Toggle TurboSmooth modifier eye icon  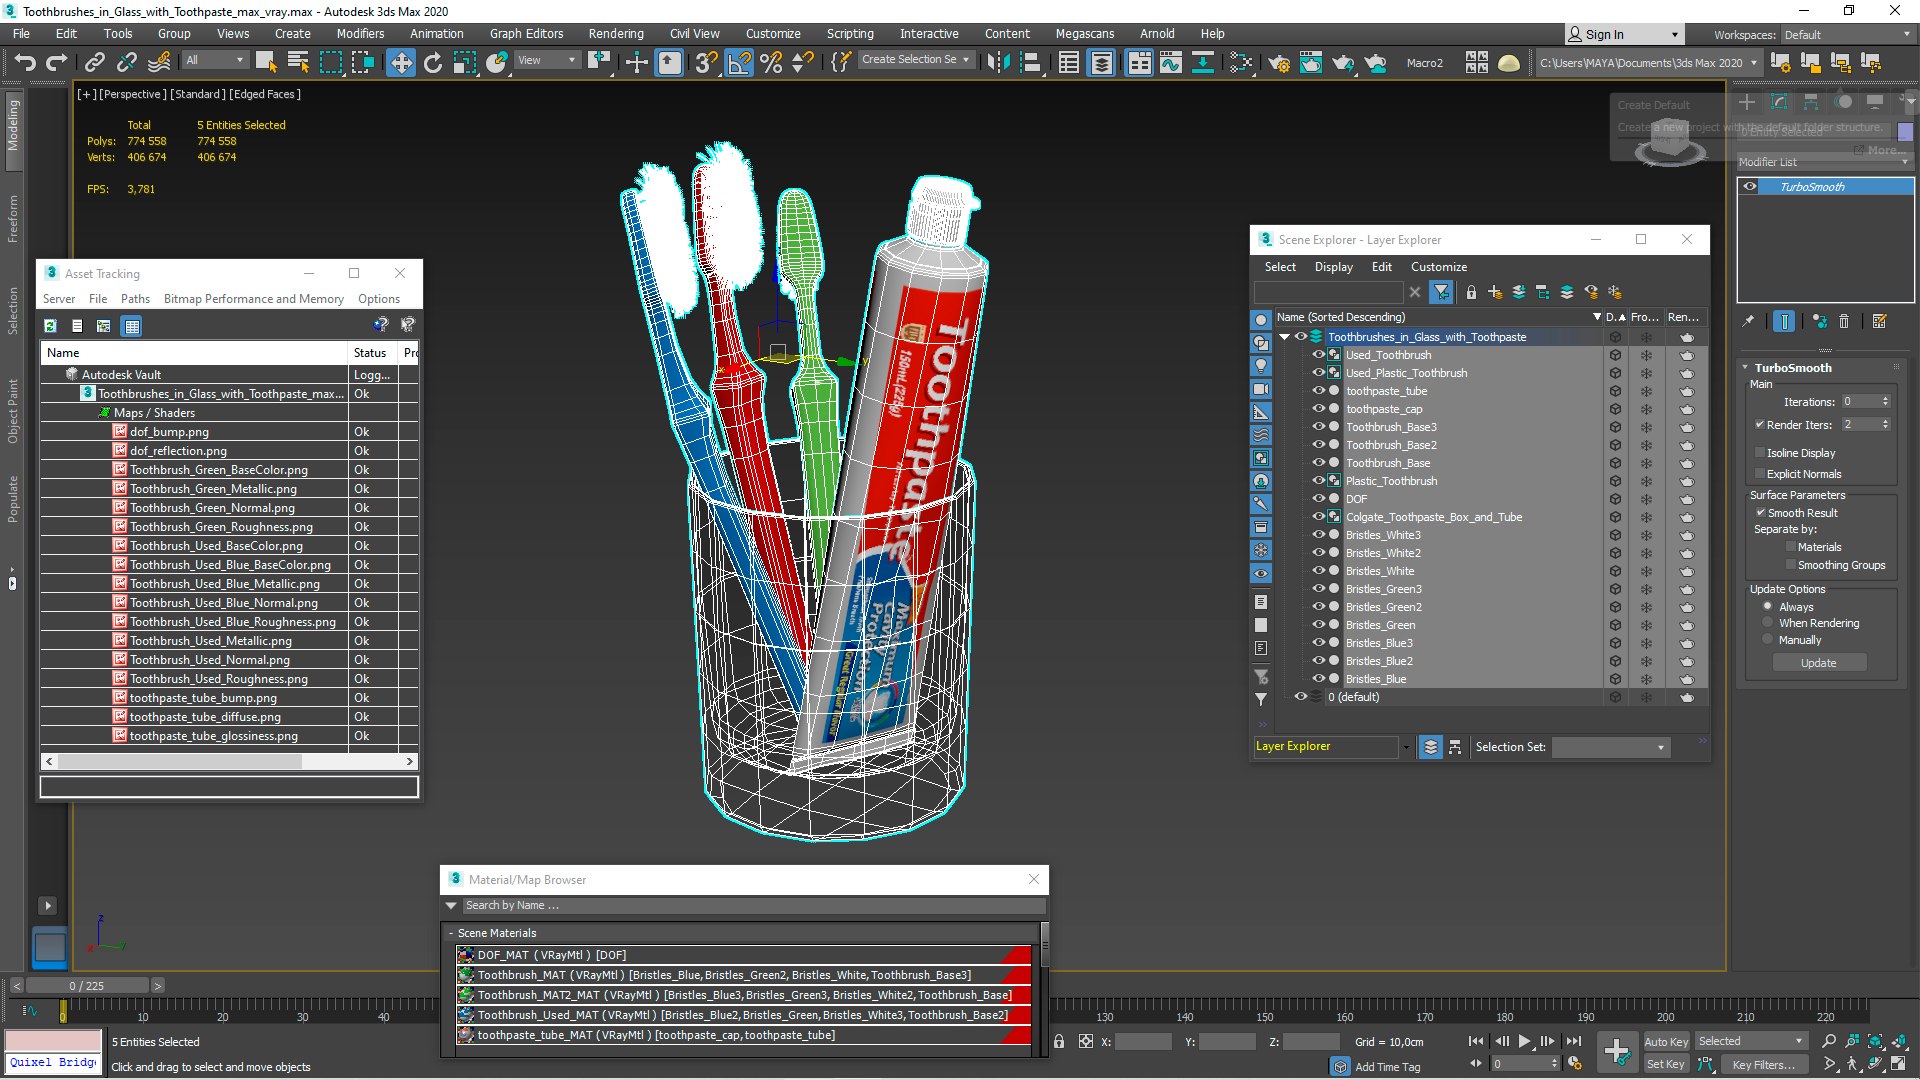[x=1750, y=187]
